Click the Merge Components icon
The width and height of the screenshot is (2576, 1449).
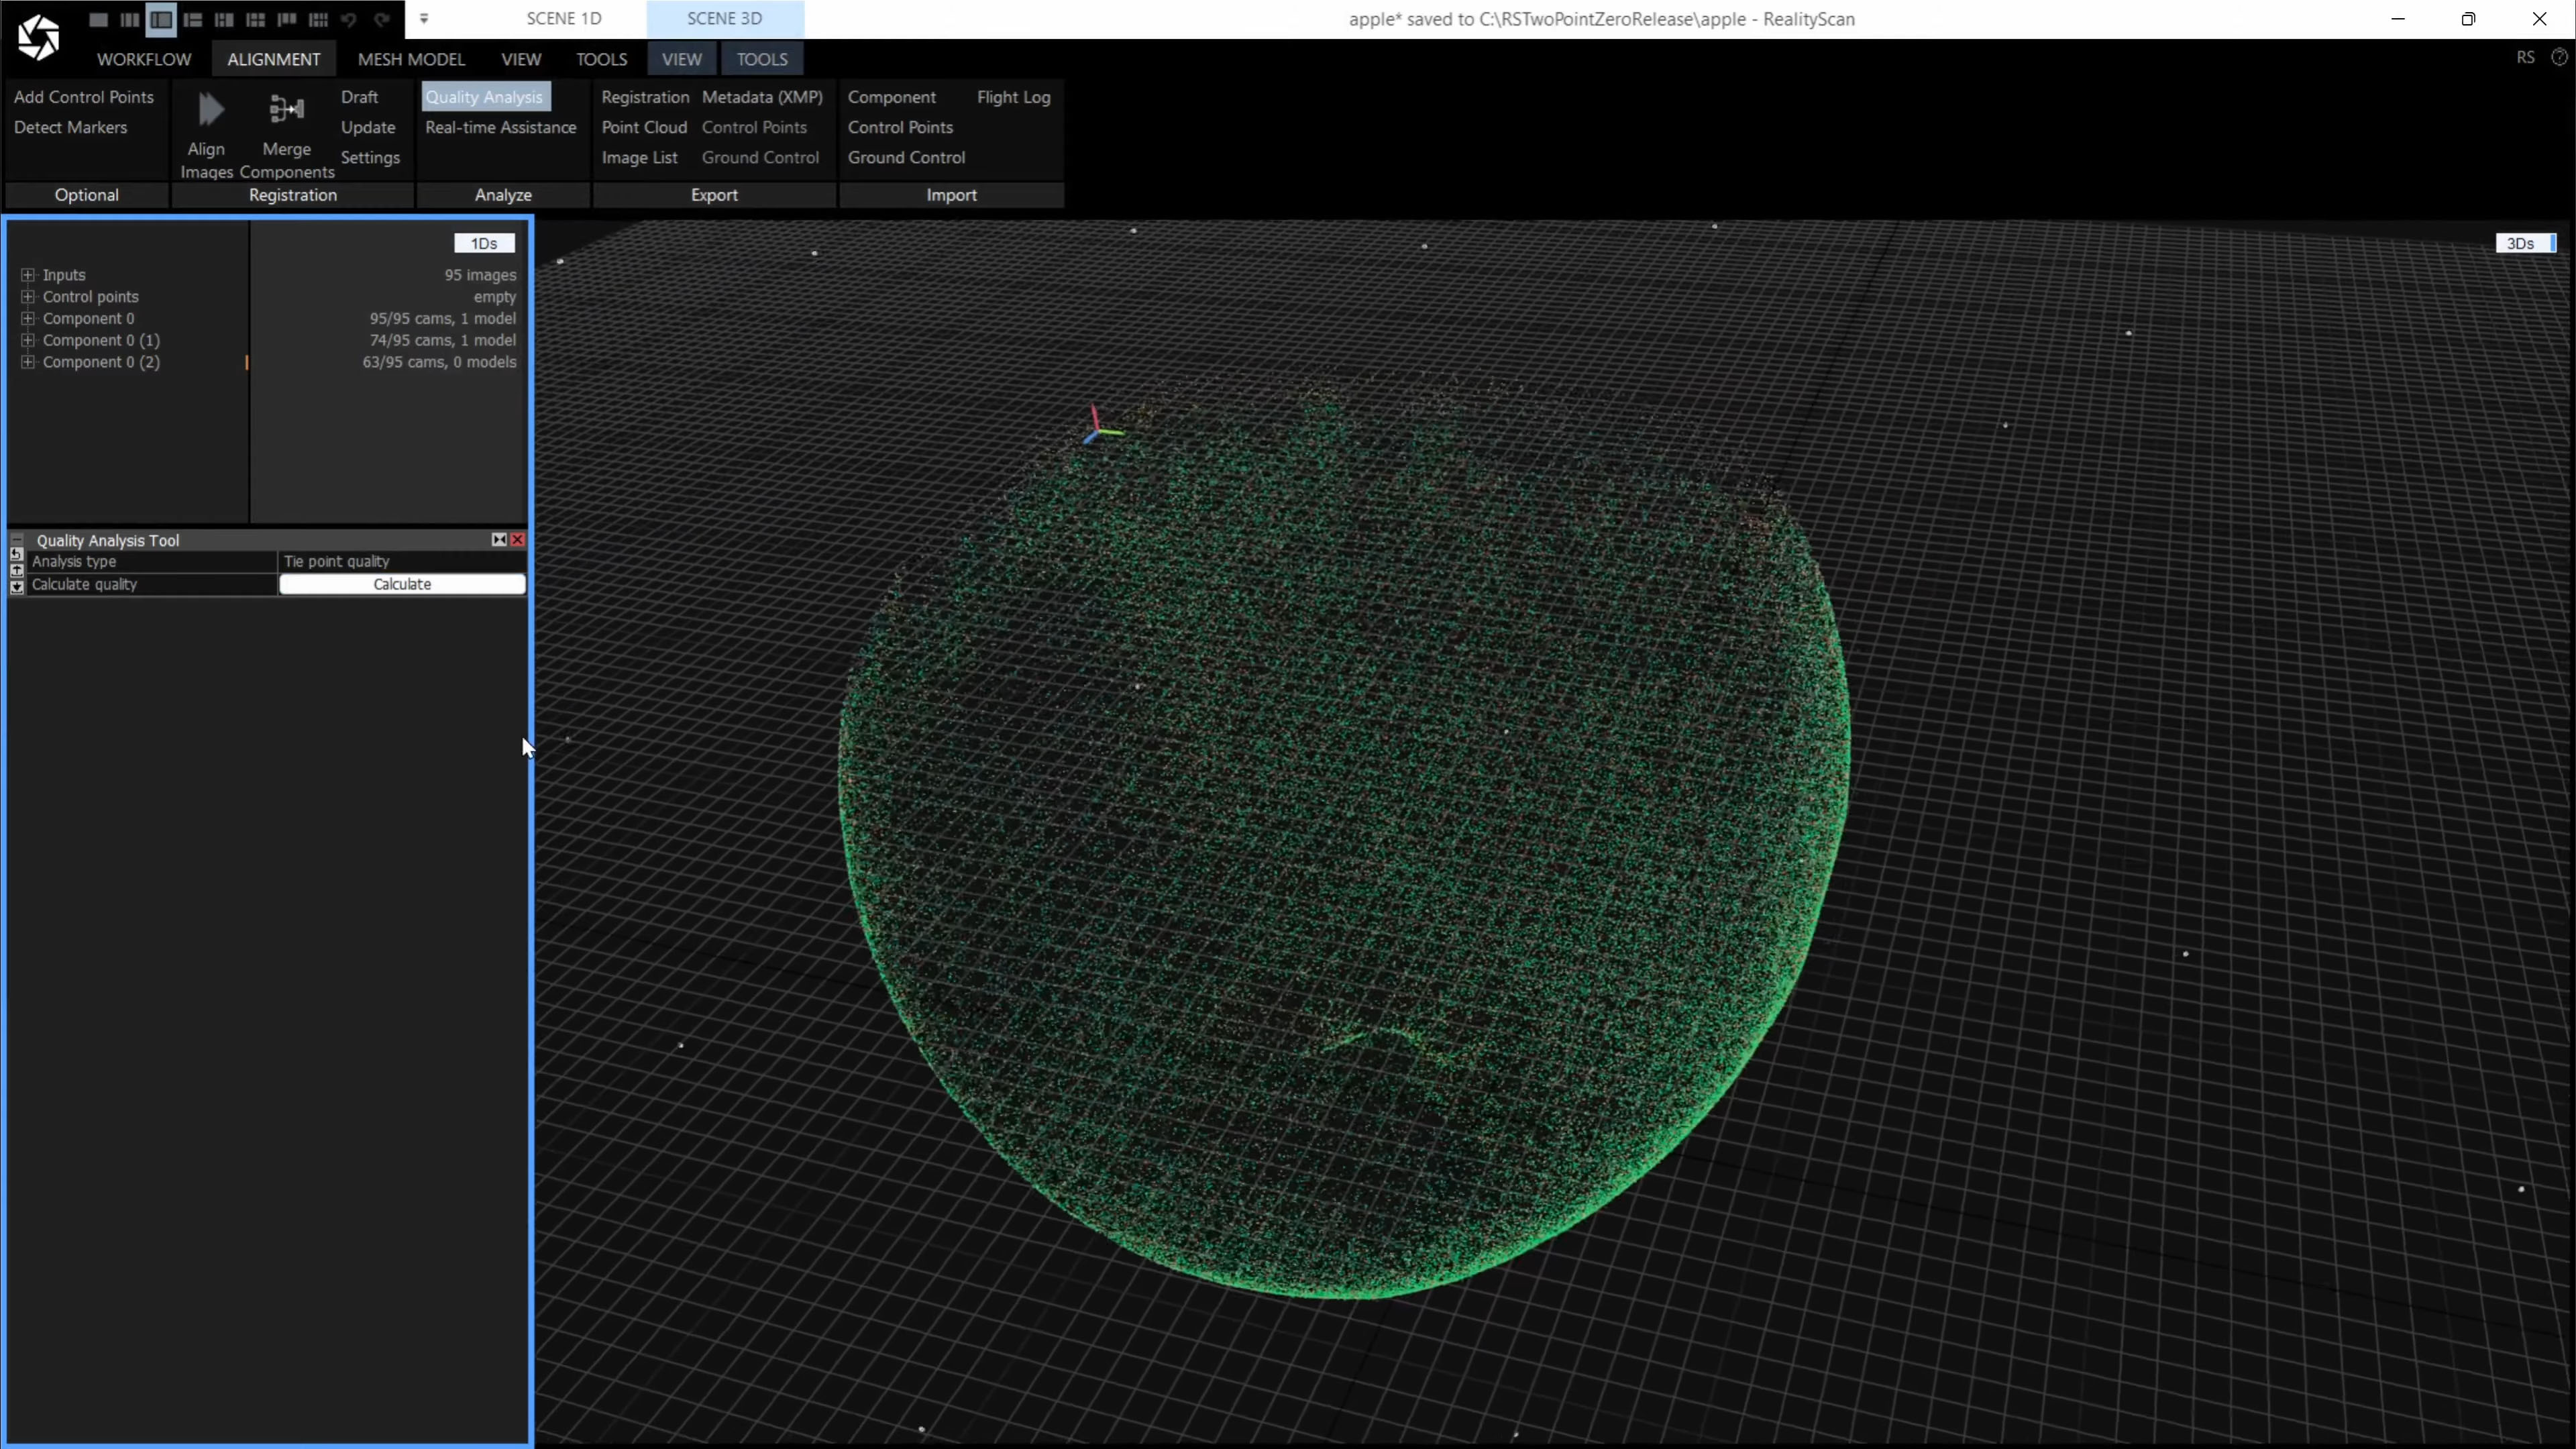(286, 109)
